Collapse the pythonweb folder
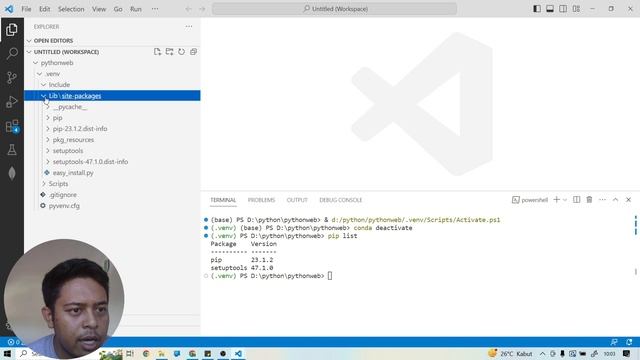 (x=112, y=63)
